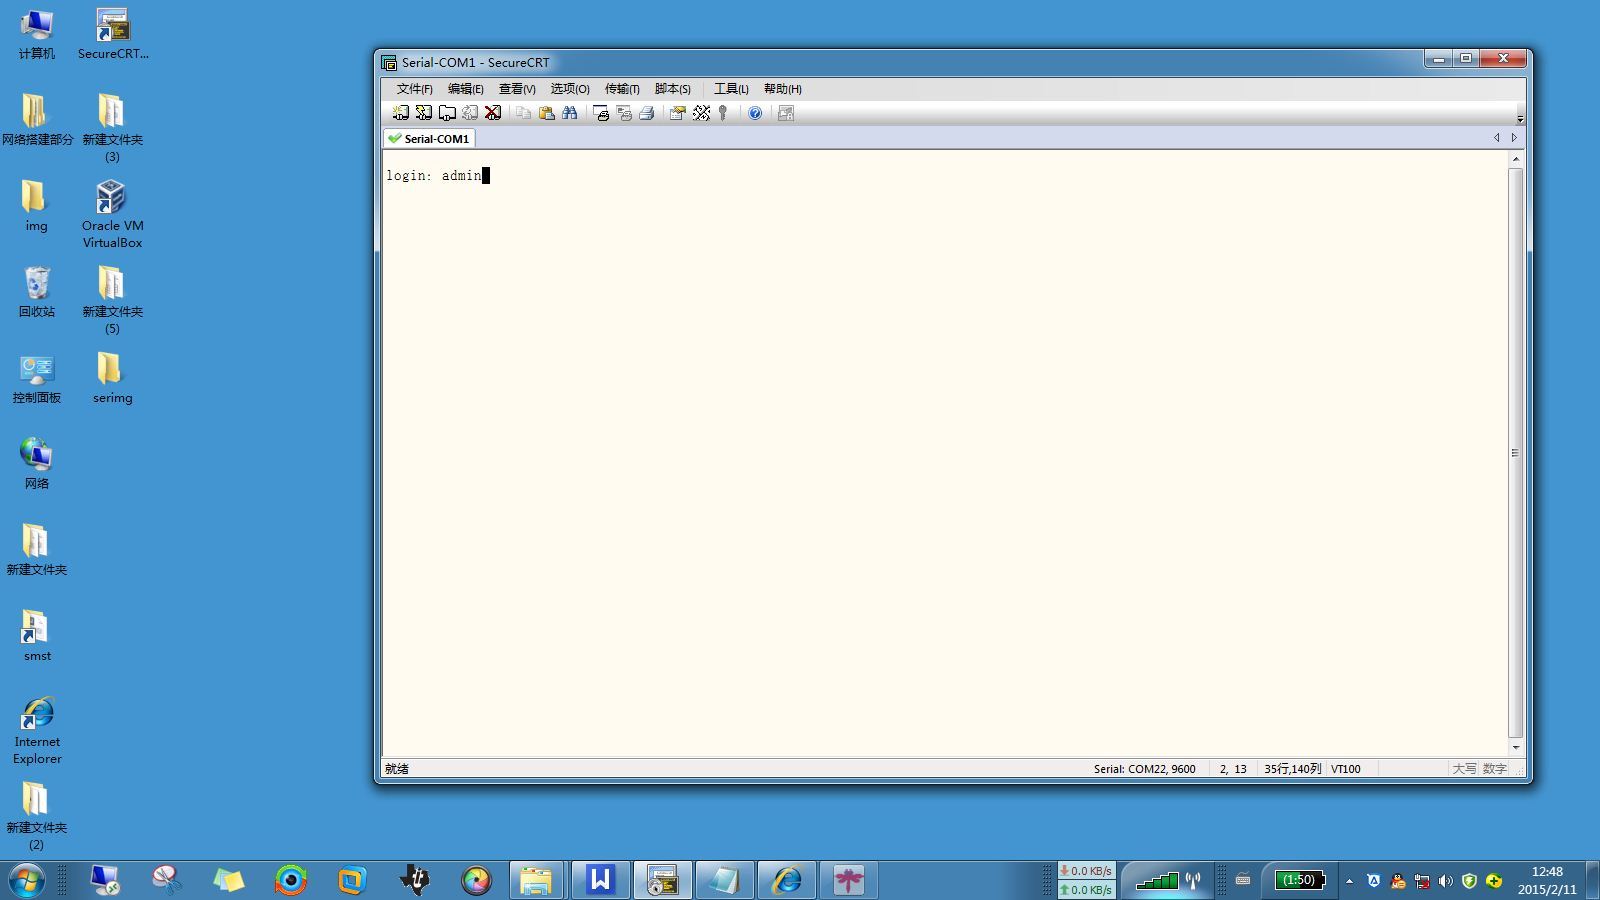
Task: Click the Quick Connect lightning icon
Action: 424,113
